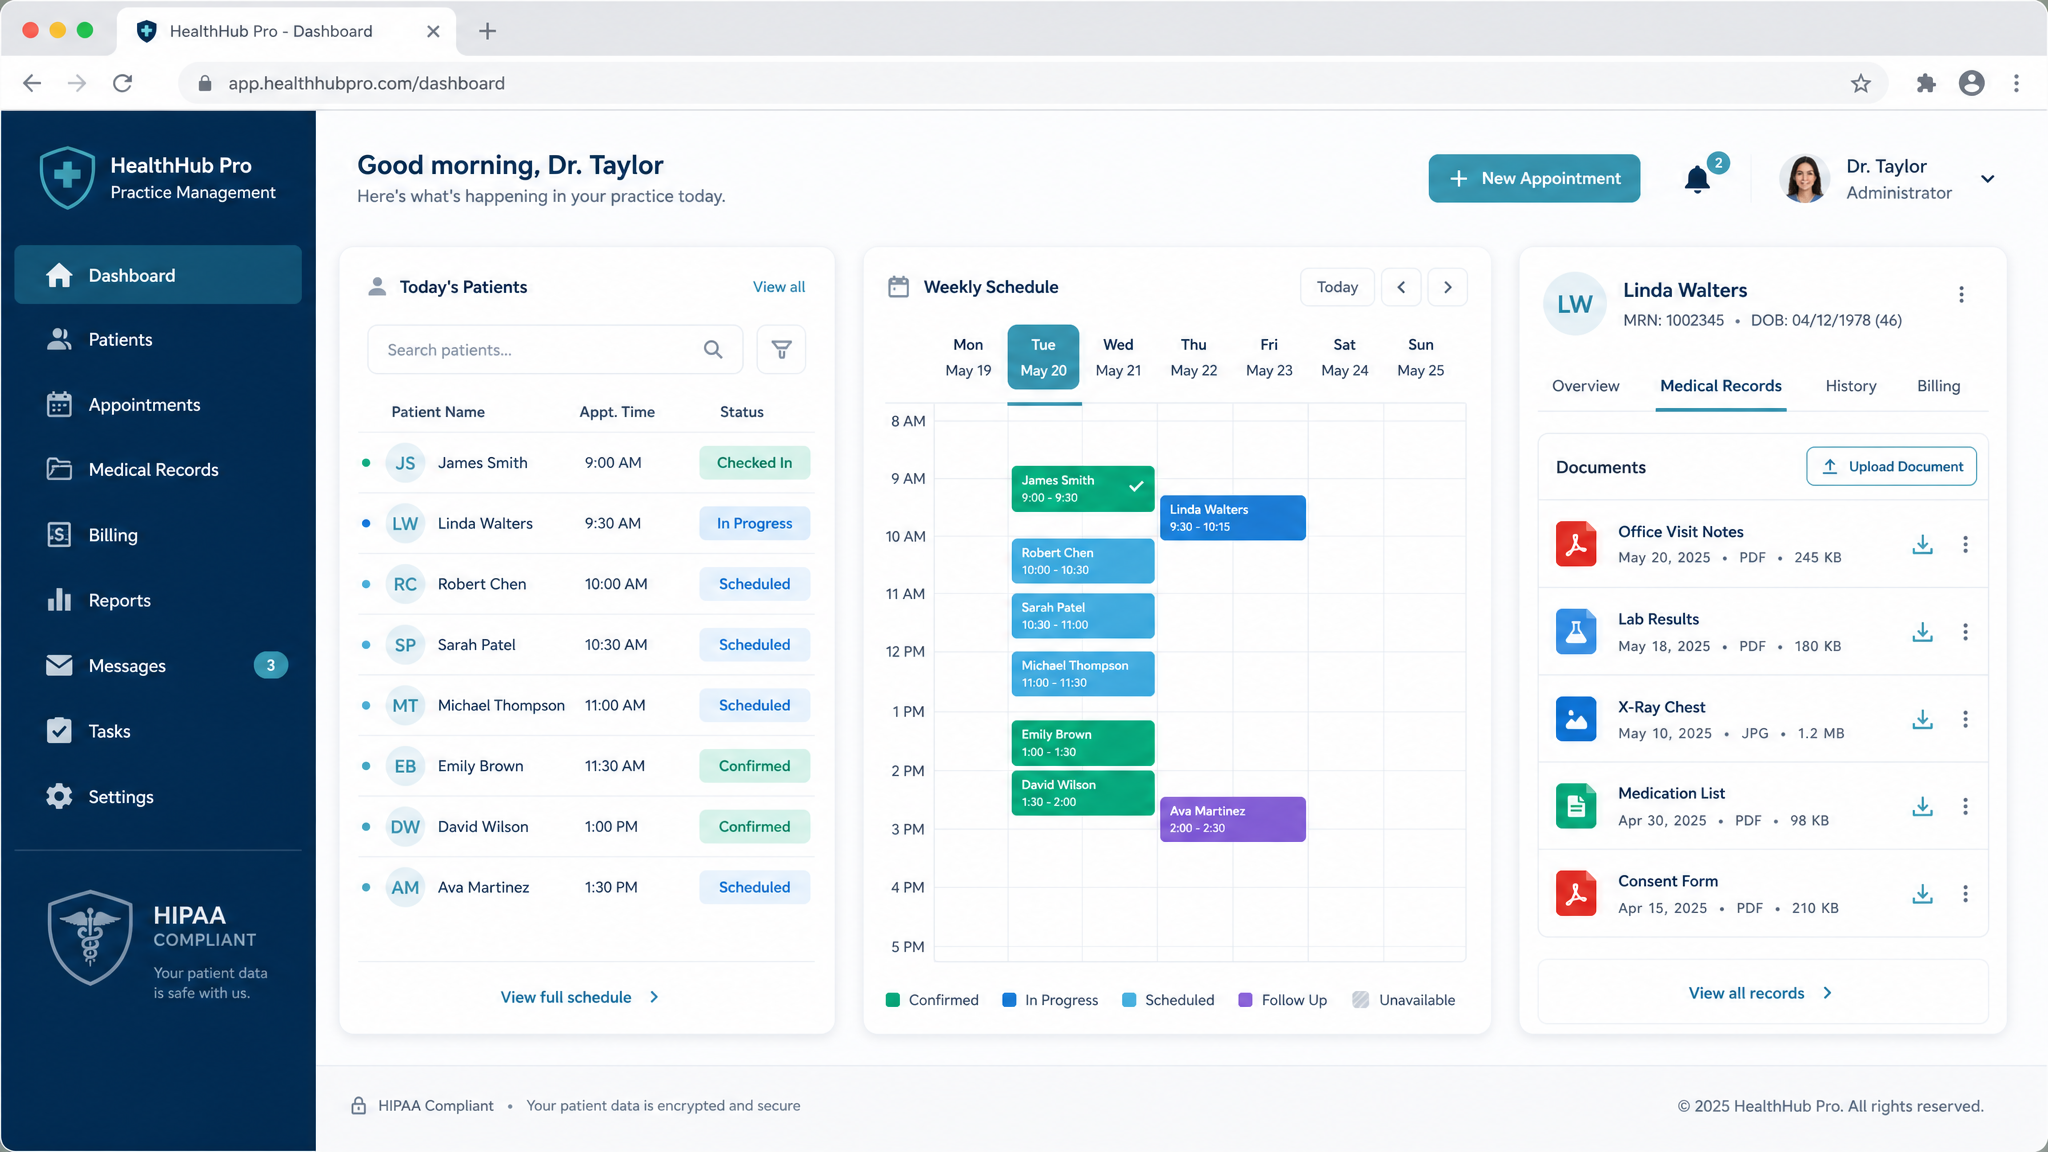This screenshot has height=1152, width=2048.
Task: Open Settings in the sidebar
Action: [x=158, y=797]
